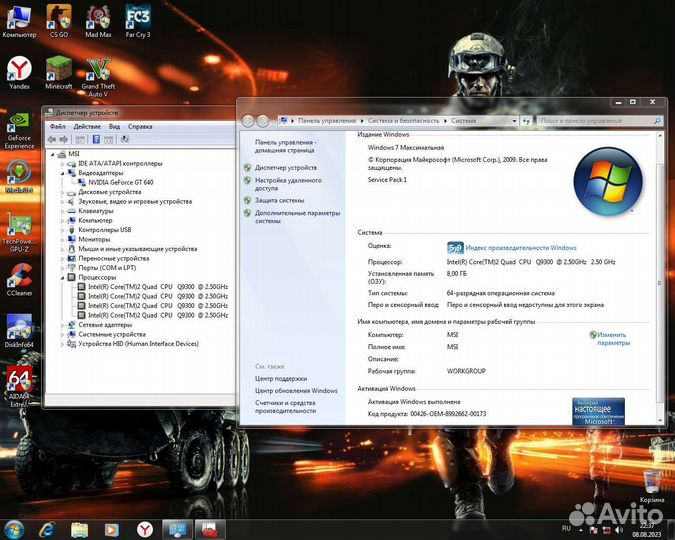The height and width of the screenshot is (540, 675).
Task: Open Grand Theft Auto V shortcut
Action: pos(98,77)
